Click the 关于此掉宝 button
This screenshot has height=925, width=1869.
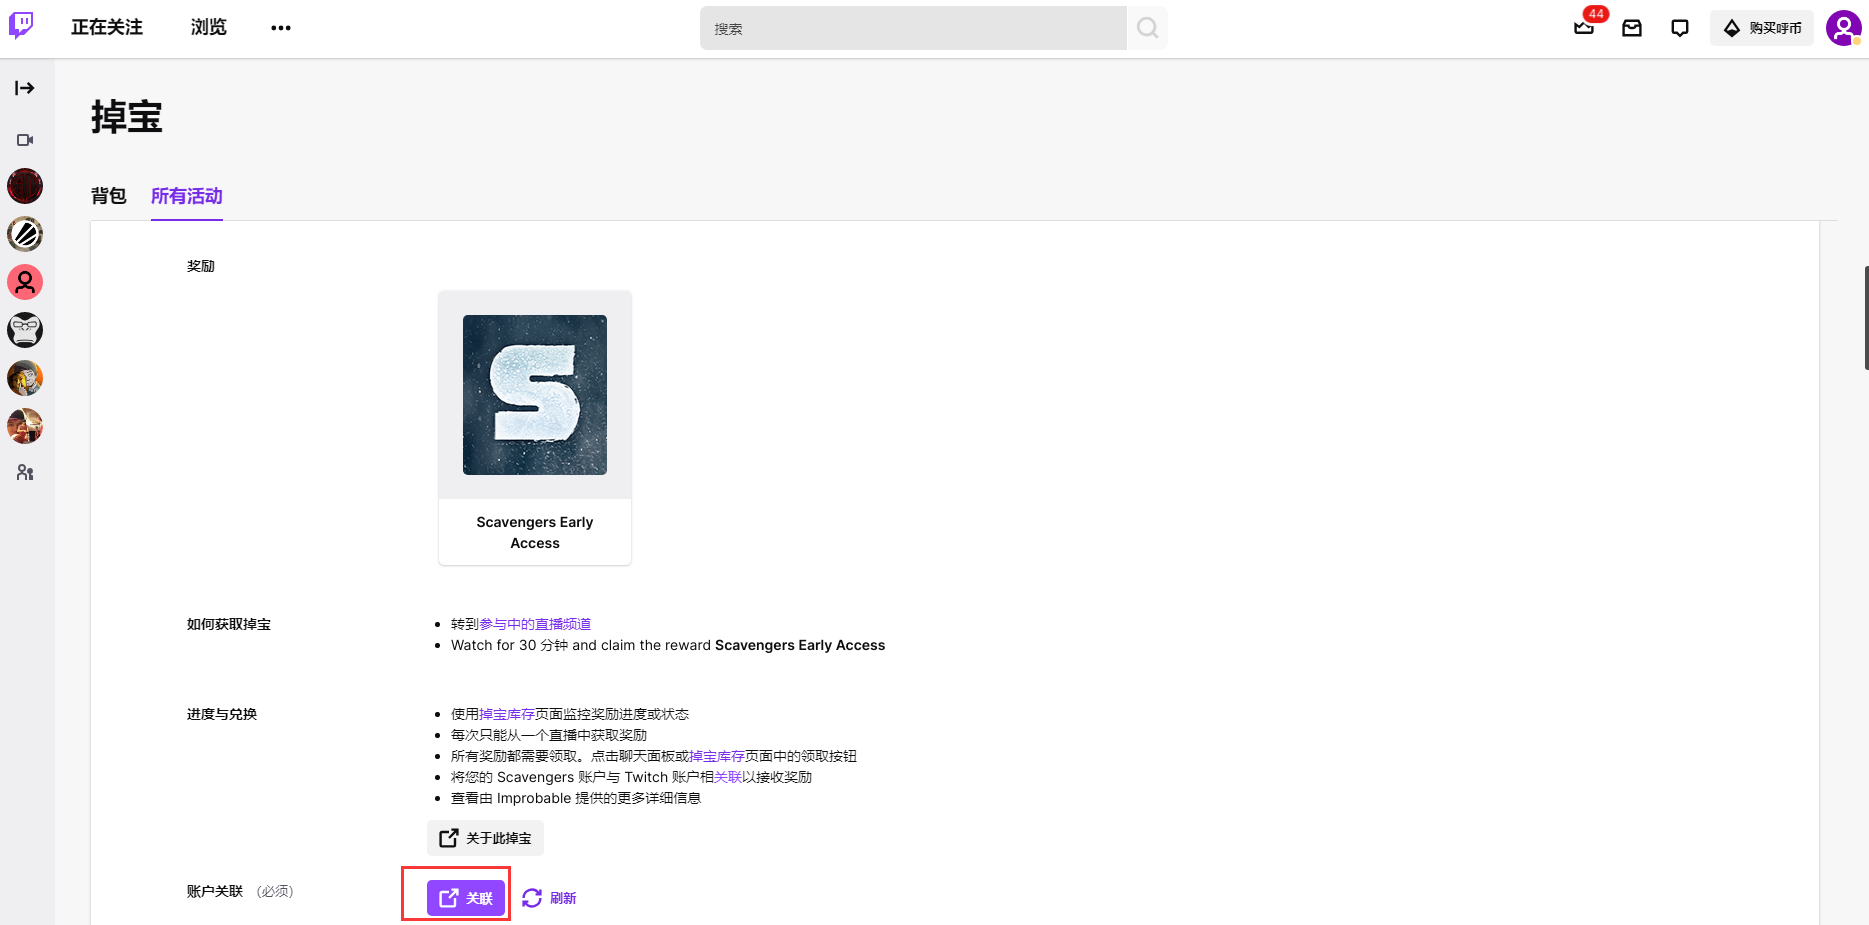485,838
